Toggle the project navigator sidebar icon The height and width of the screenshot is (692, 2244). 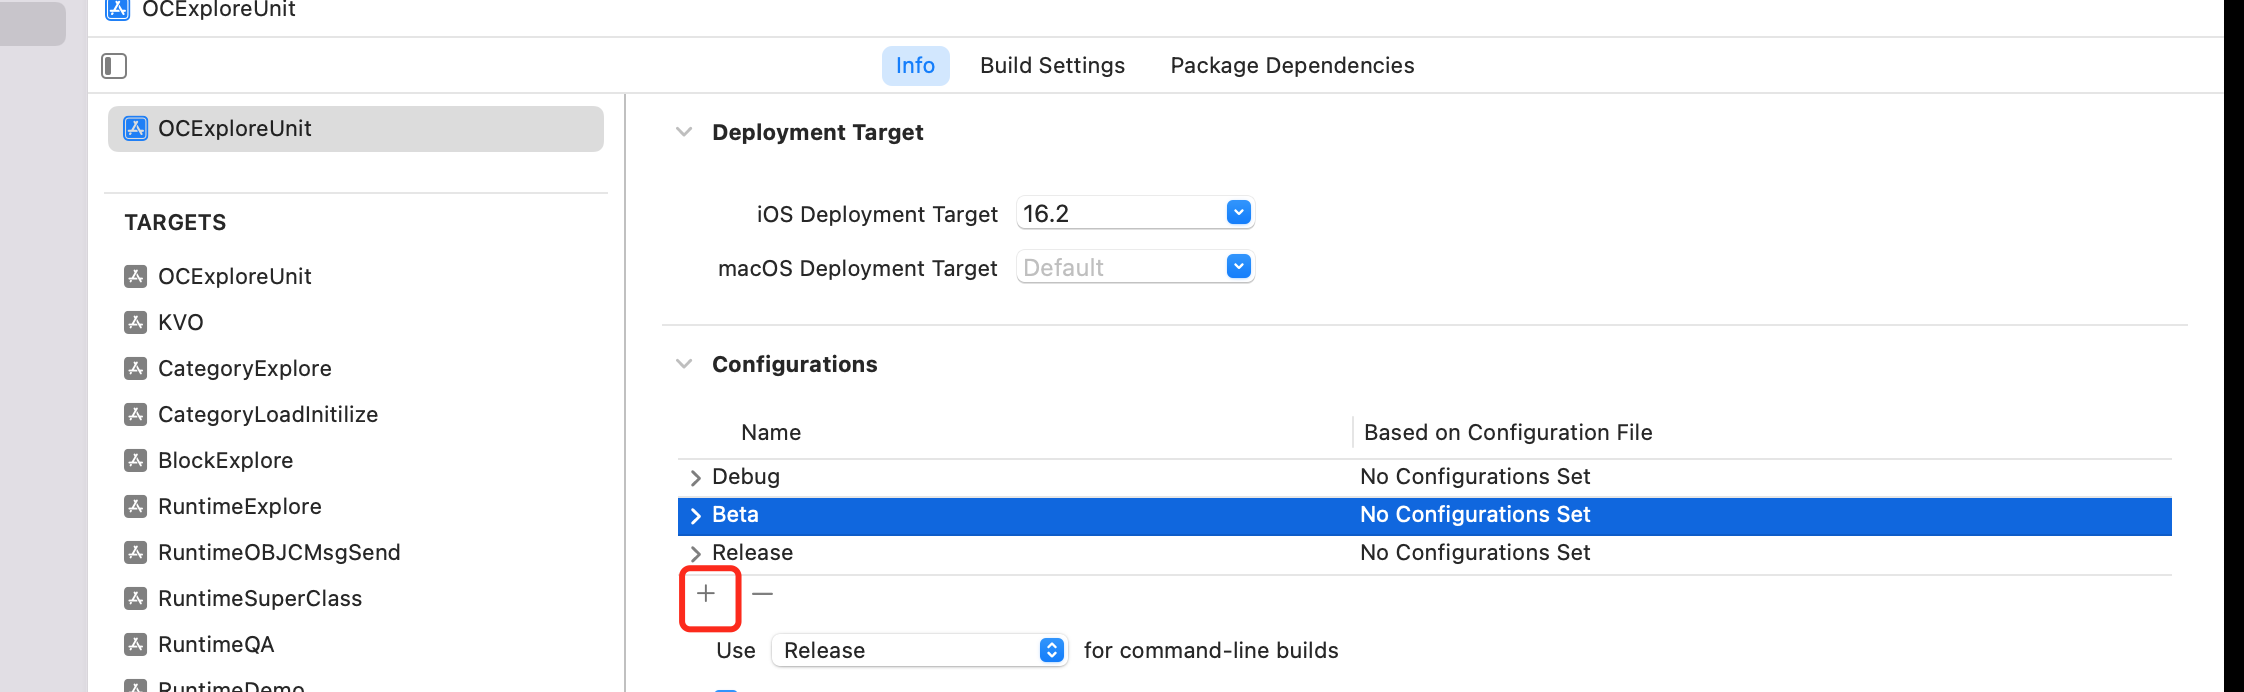click(x=114, y=66)
